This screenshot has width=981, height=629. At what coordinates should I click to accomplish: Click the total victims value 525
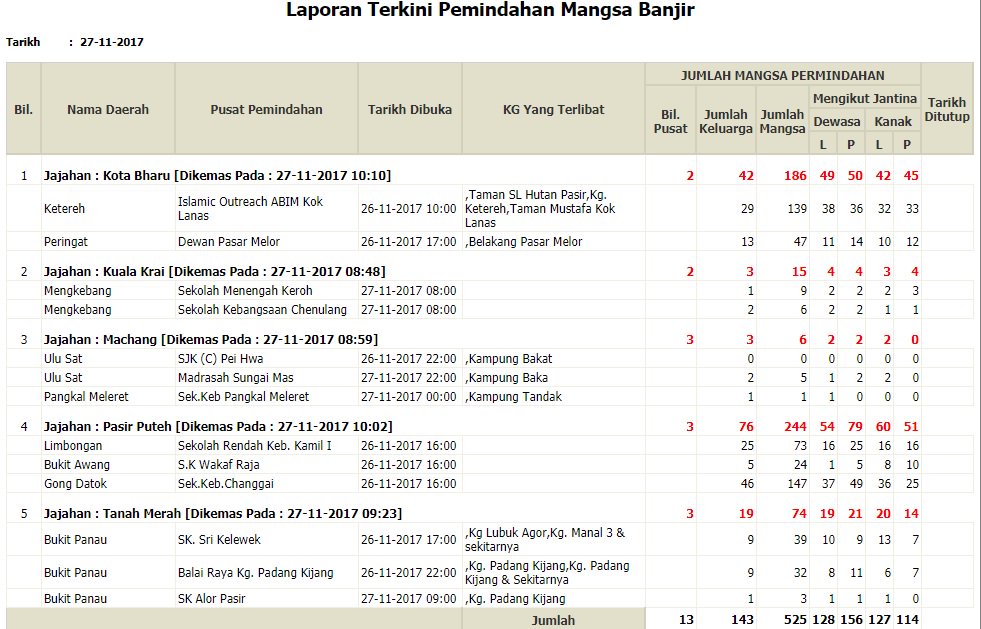click(795, 620)
